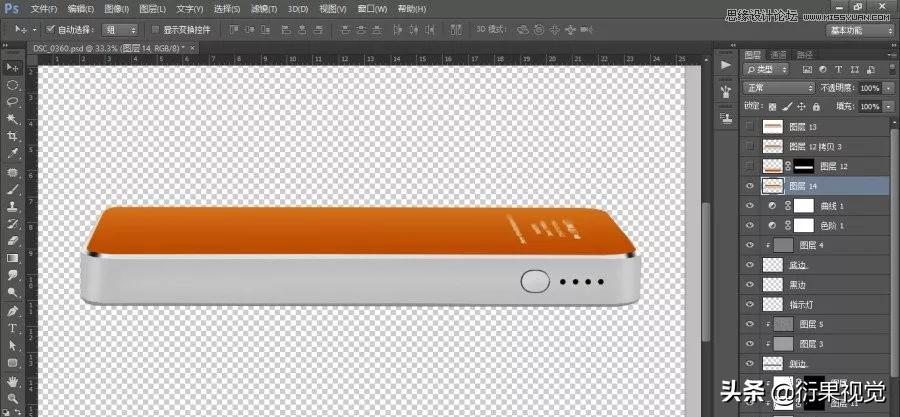Show hidden layer 图层 12
This screenshot has height=417, width=900.
point(749,166)
